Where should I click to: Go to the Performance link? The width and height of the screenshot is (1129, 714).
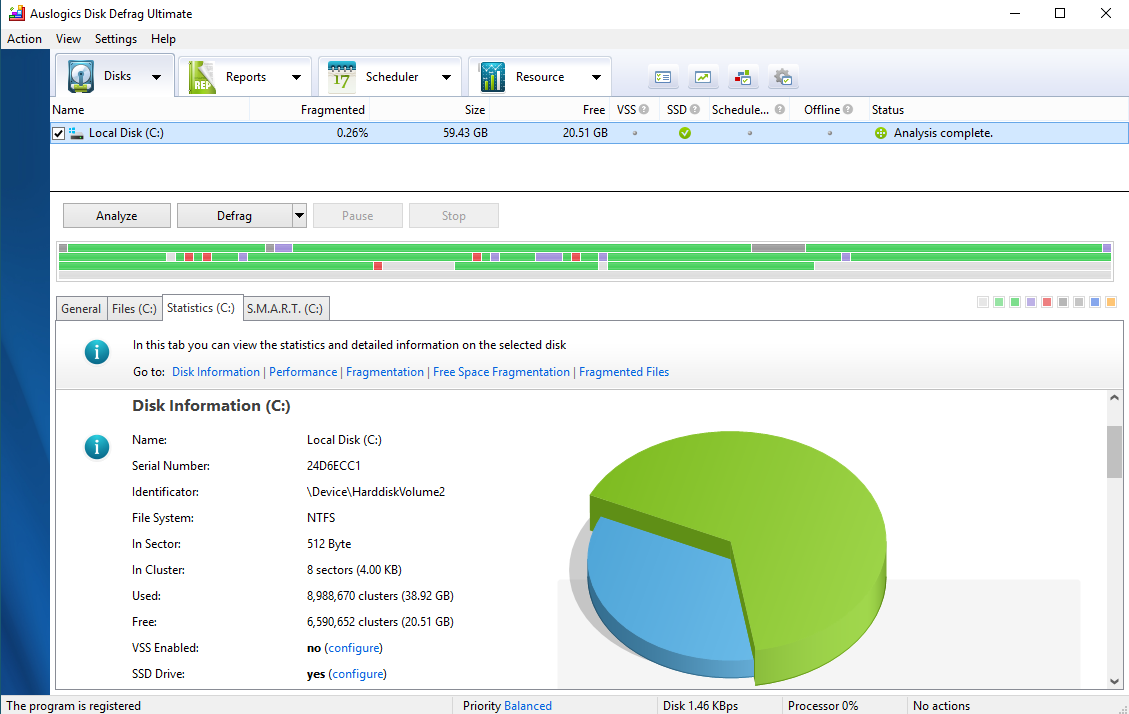pyautogui.click(x=303, y=372)
